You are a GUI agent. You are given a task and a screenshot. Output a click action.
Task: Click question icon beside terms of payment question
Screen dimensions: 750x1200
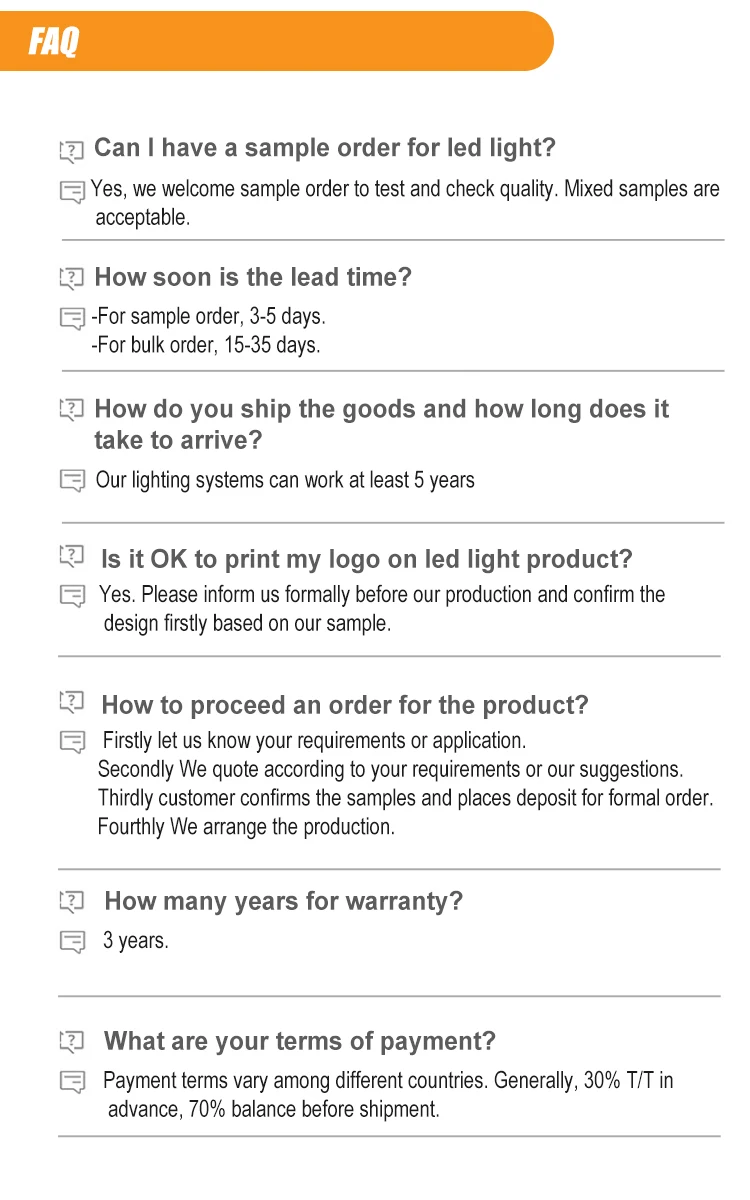coord(71,1042)
